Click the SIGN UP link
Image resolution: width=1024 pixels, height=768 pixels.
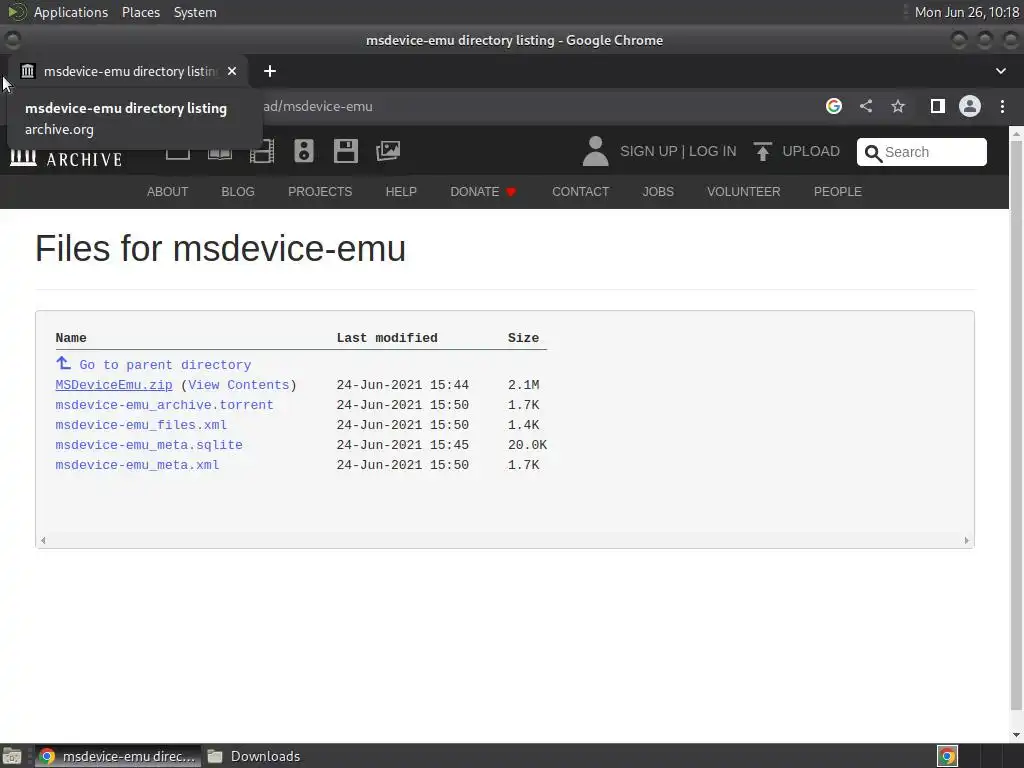648,151
